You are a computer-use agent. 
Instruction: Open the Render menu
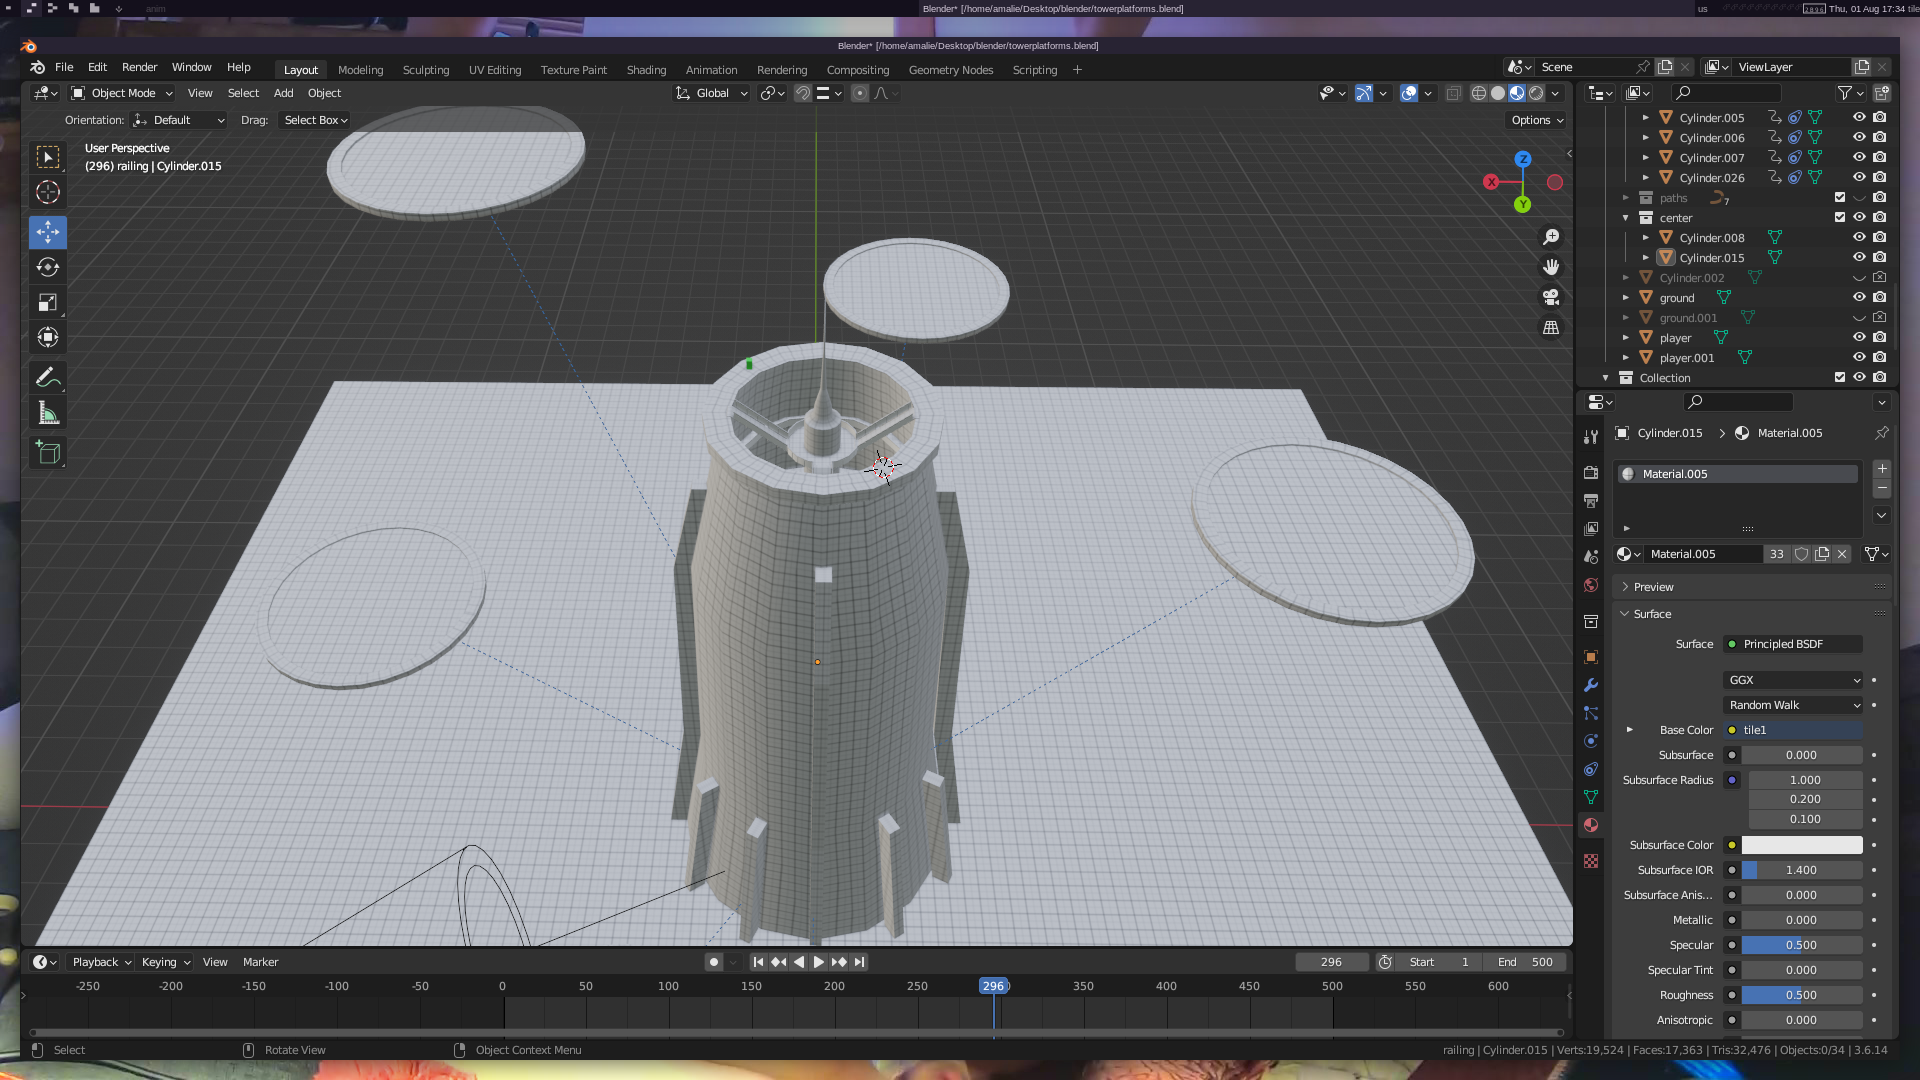pyautogui.click(x=139, y=67)
